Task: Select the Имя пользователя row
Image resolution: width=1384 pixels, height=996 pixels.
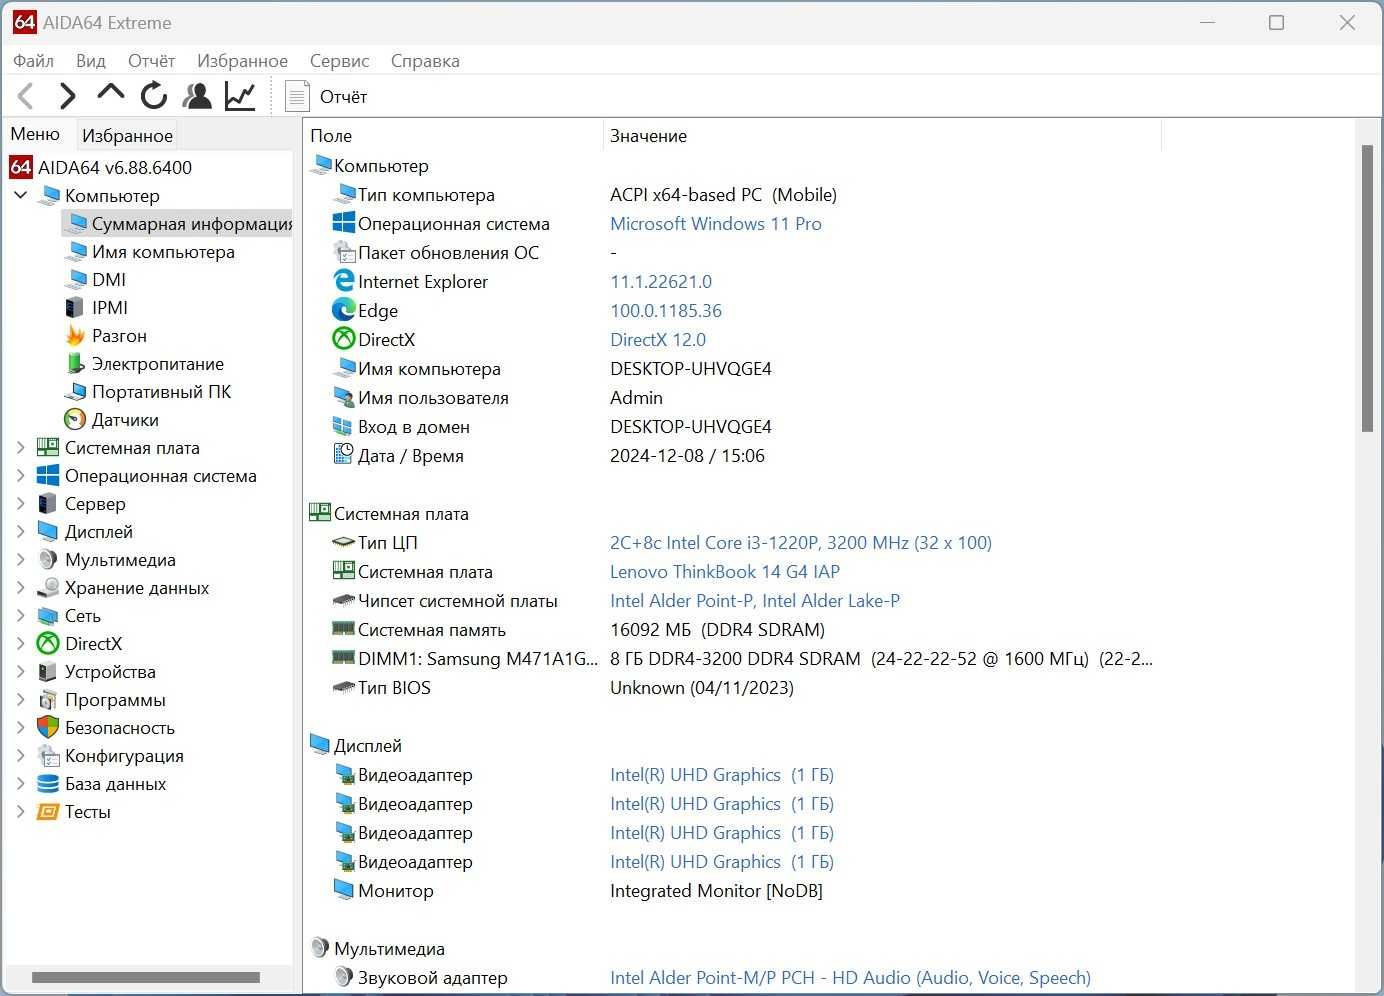Action: [x=496, y=398]
